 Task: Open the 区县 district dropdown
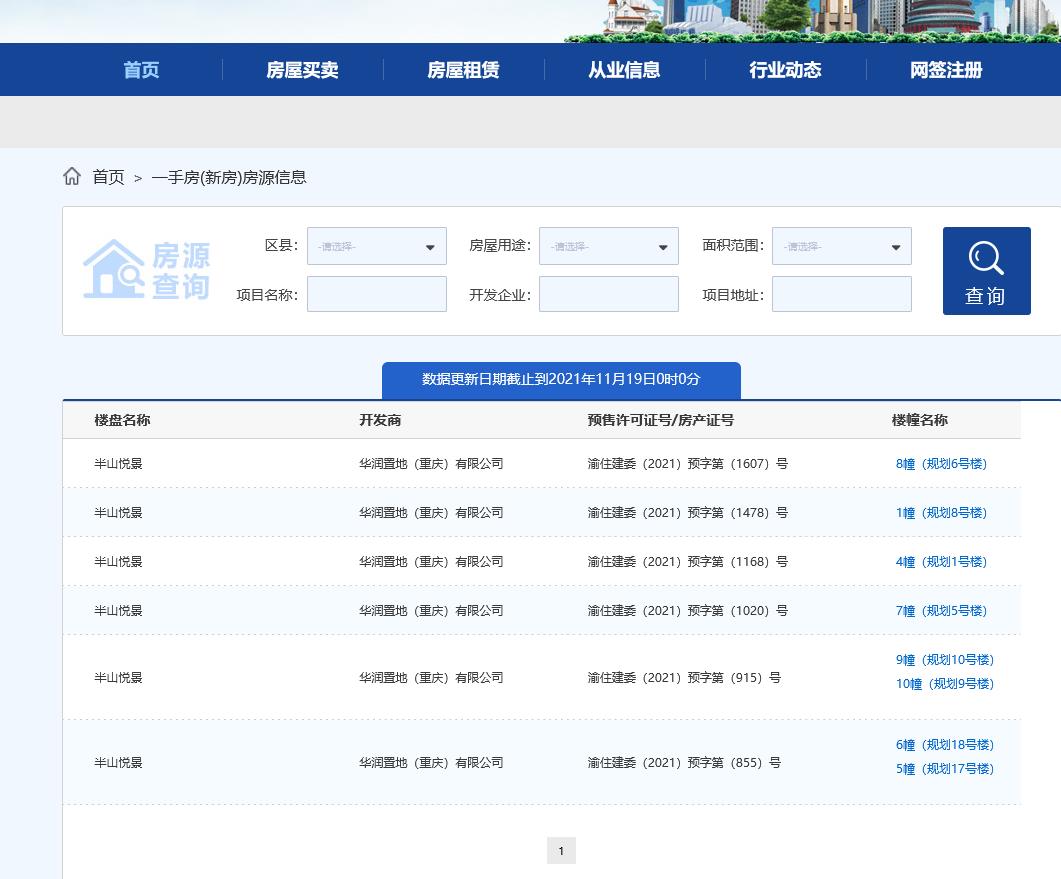[376, 246]
